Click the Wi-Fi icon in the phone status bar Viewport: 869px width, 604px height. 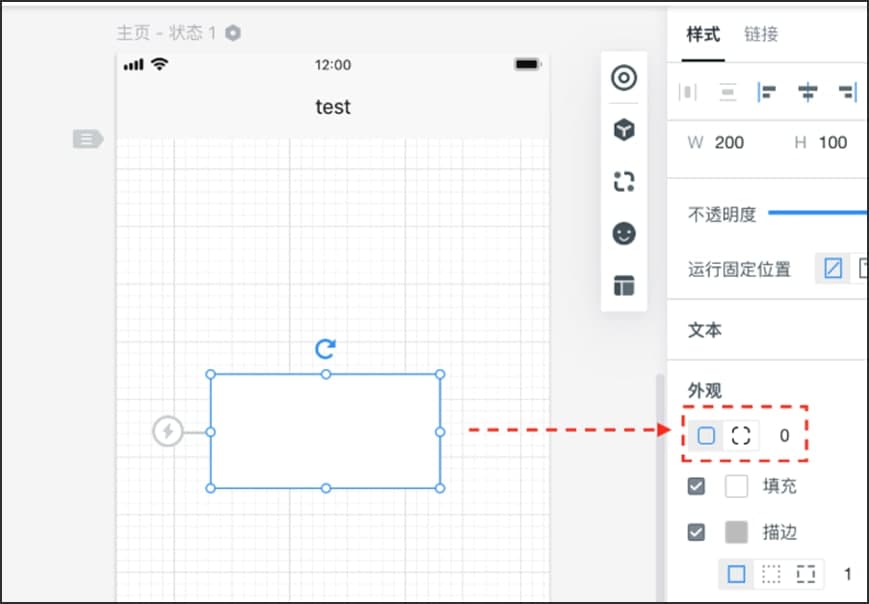160,64
